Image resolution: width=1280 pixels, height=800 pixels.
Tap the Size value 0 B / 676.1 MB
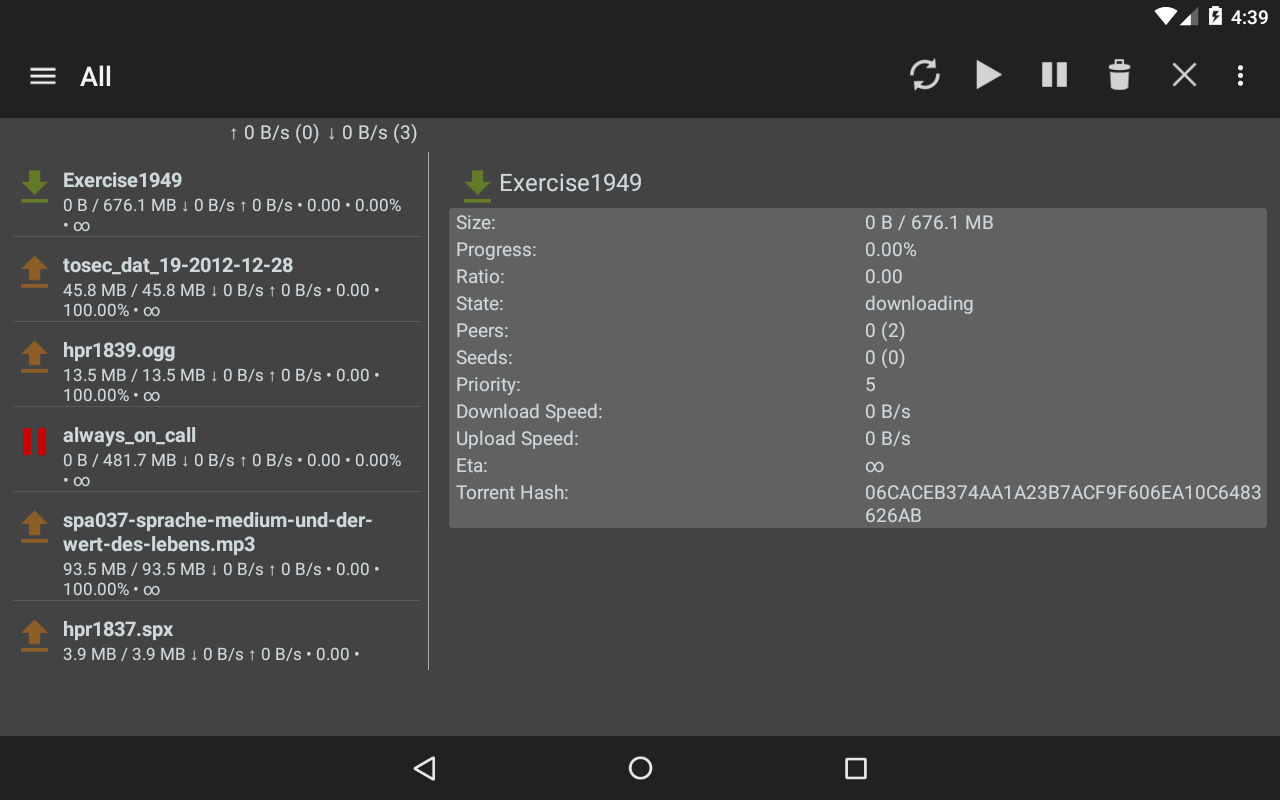click(x=929, y=223)
